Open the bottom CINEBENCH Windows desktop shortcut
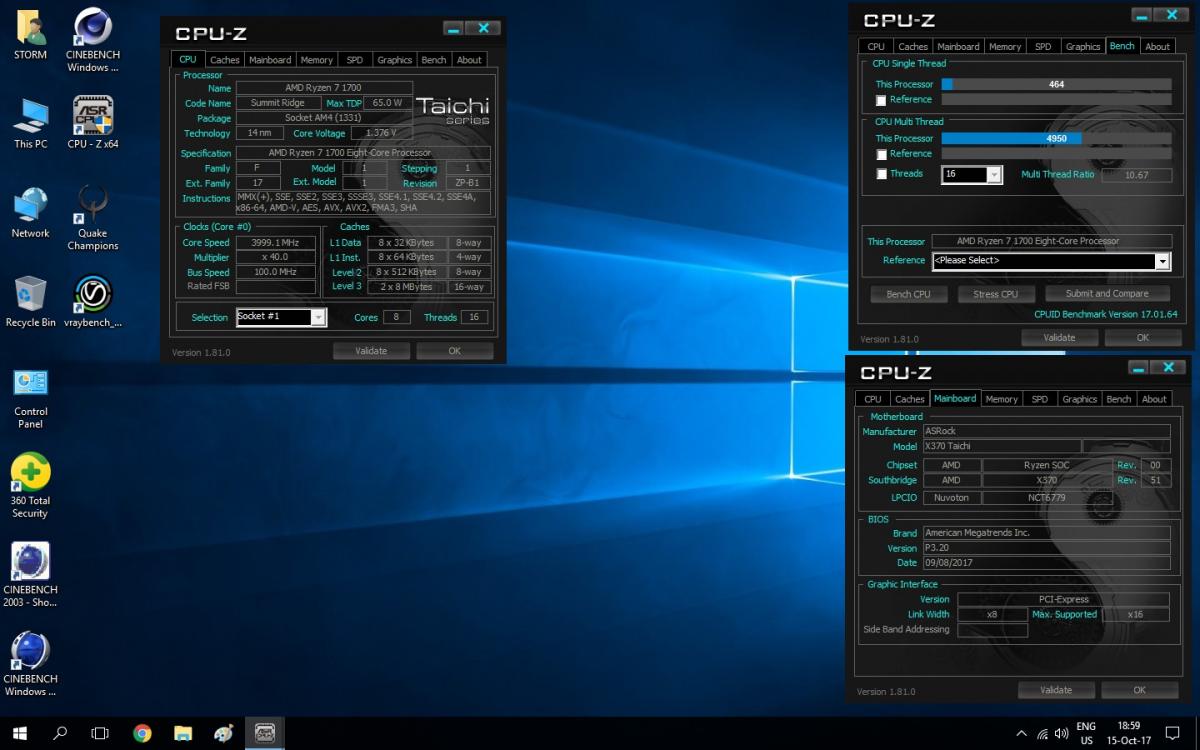Screen dimensions: 1200x750 [x=31, y=664]
